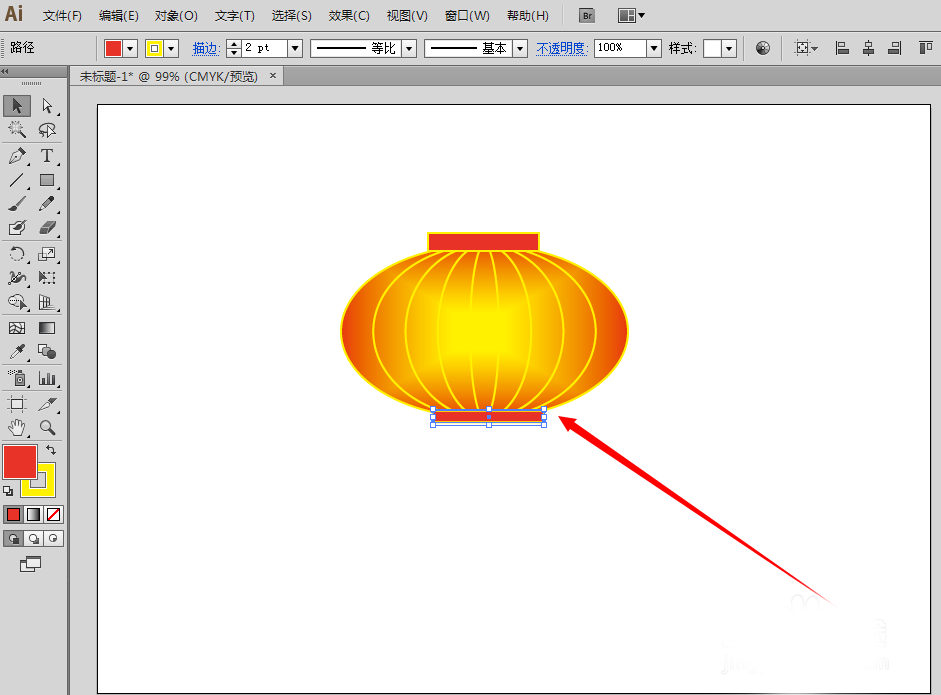
Task: Select the Pen tool
Action: point(17,156)
